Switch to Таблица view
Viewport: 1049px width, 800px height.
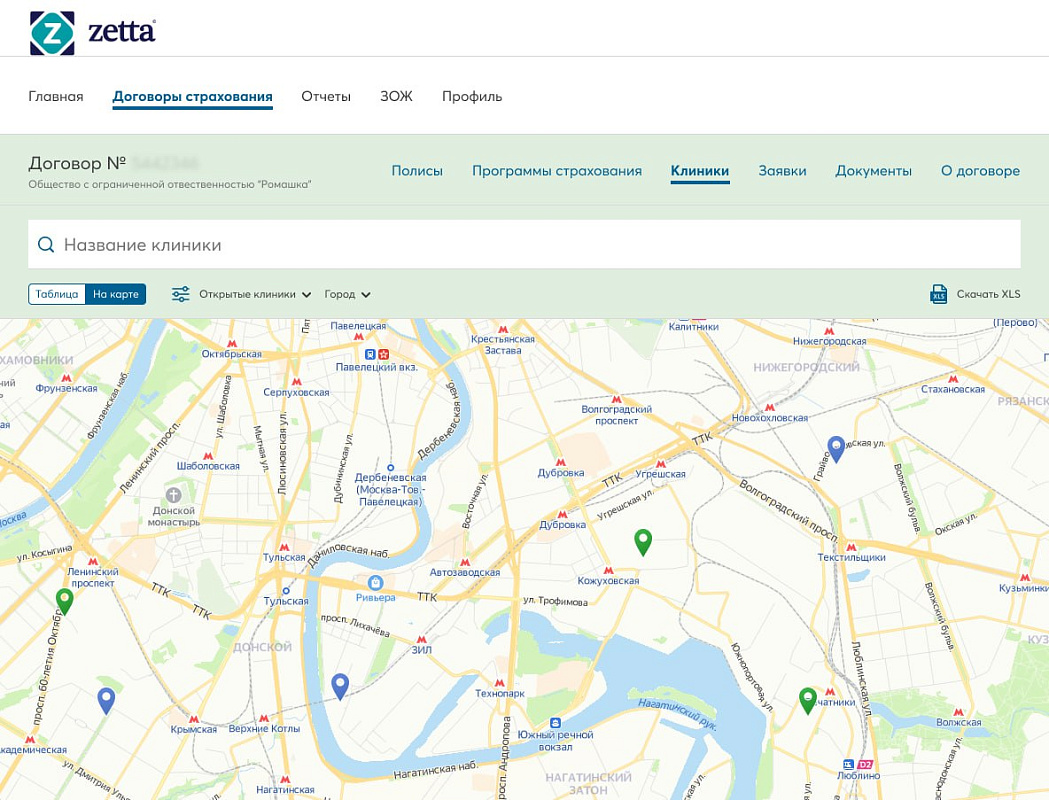tap(57, 294)
